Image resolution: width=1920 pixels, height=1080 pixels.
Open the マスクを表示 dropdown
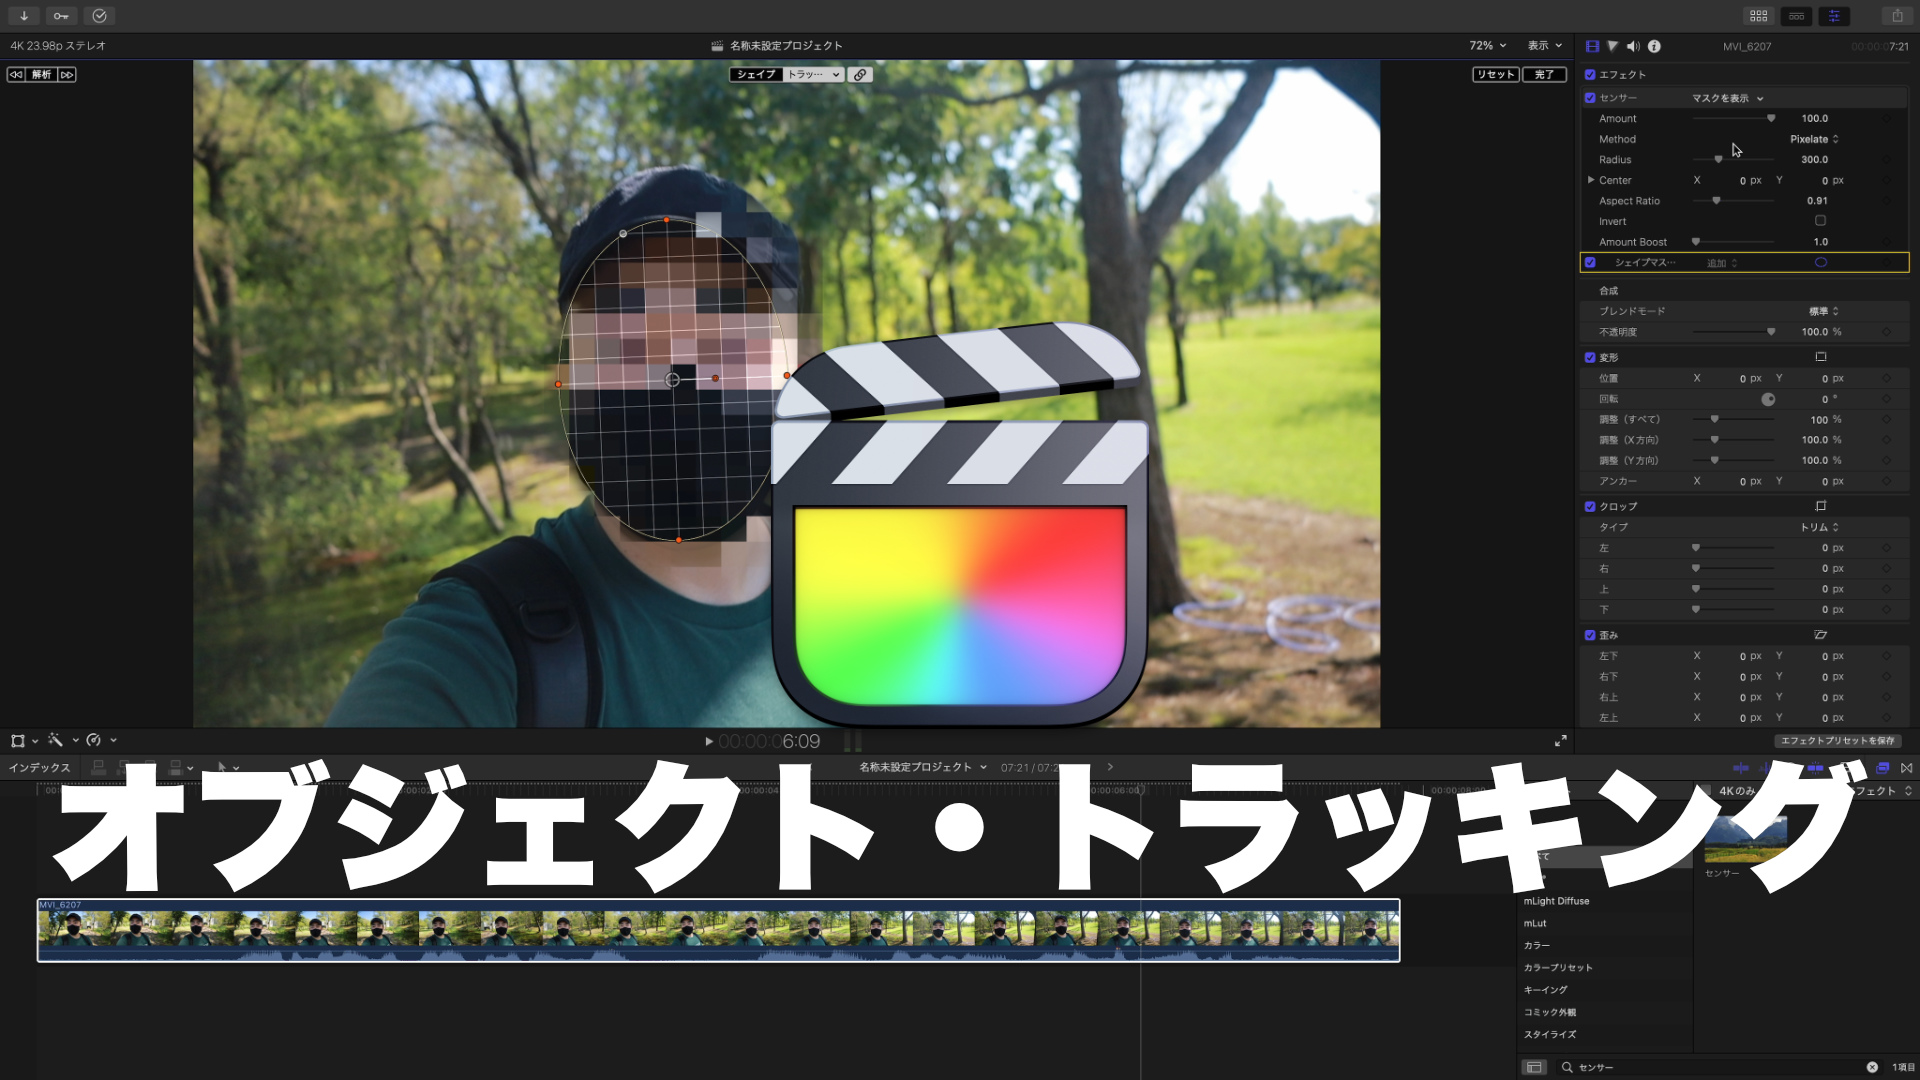click(1727, 98)
